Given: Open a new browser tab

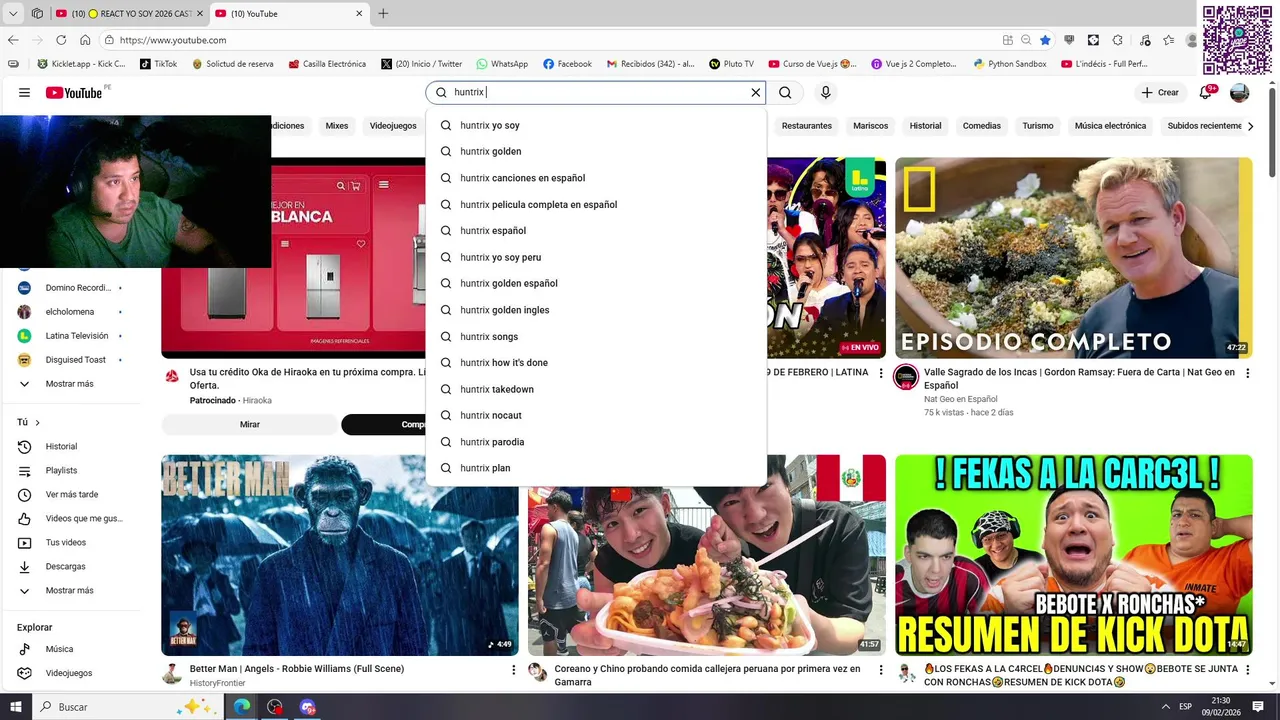Looking at the screenshot, I should [x=383, y=14].
